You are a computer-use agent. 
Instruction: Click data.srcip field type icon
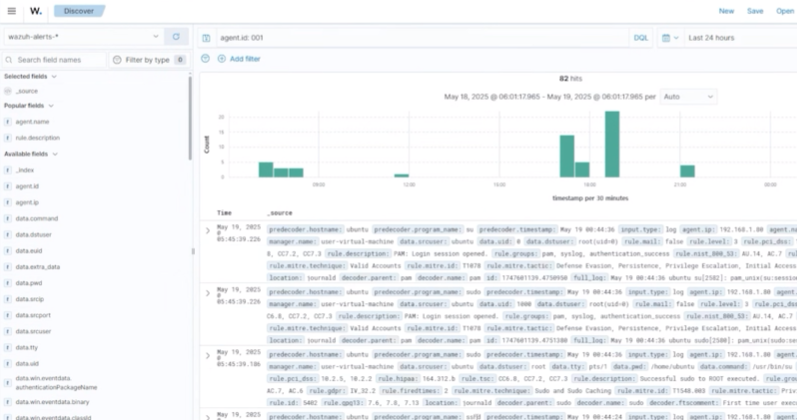(x=8, y=299)
